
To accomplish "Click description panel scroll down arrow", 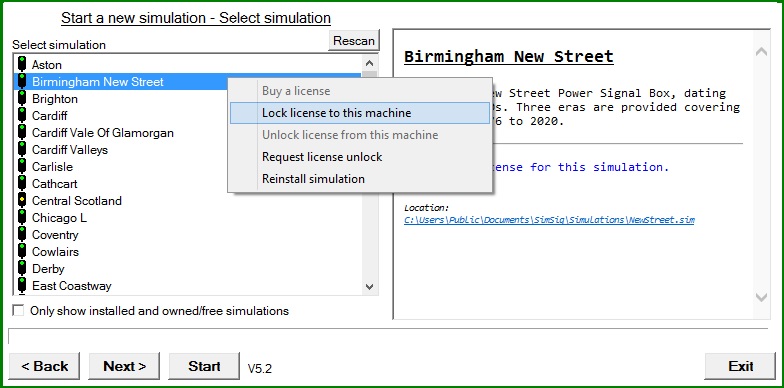I will (762, 297).
